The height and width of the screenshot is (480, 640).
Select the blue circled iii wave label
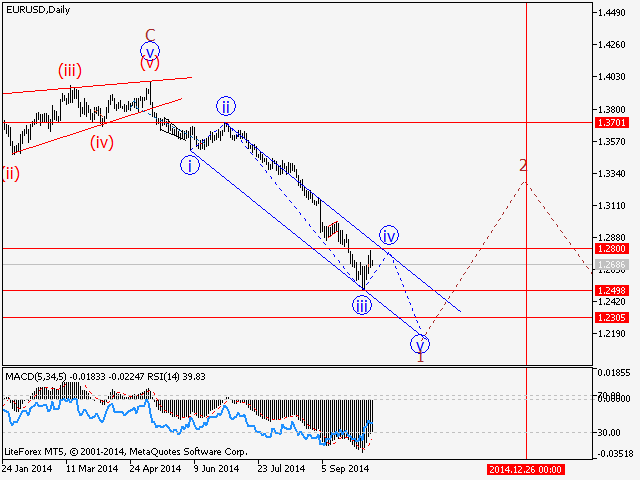(362, 305)
